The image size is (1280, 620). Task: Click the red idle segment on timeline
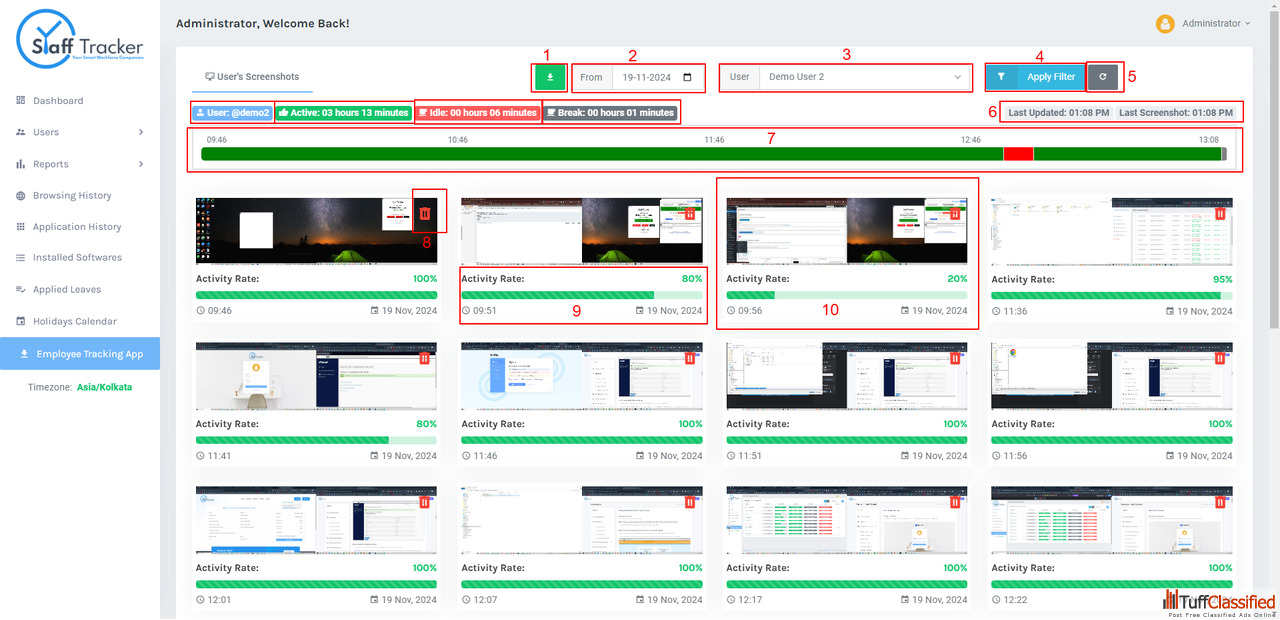[1017, 154]
